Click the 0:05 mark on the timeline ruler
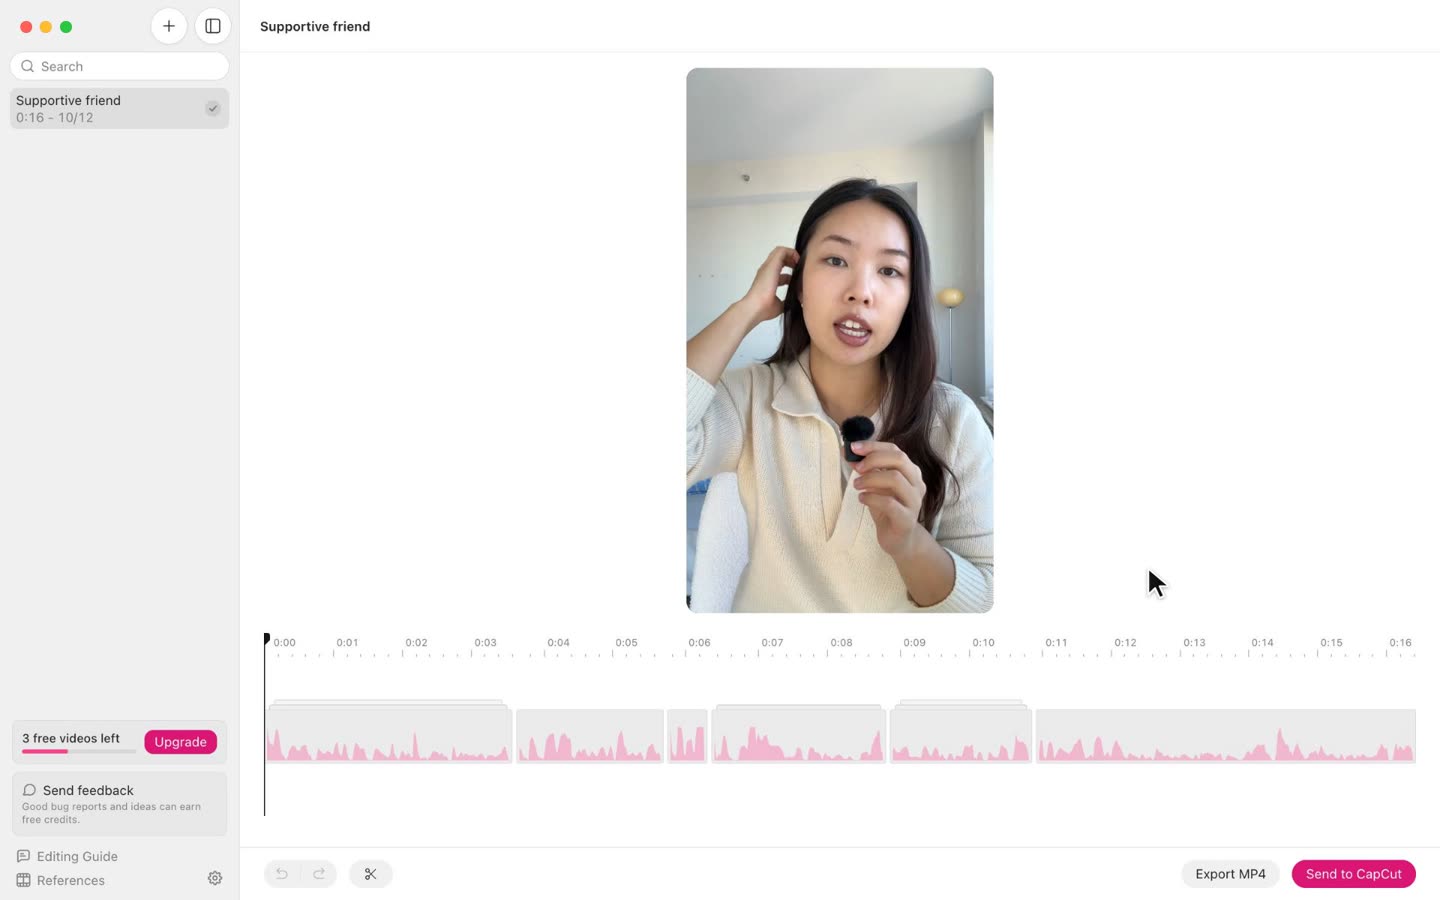1440x900 pixels. (x=626, y=643)
